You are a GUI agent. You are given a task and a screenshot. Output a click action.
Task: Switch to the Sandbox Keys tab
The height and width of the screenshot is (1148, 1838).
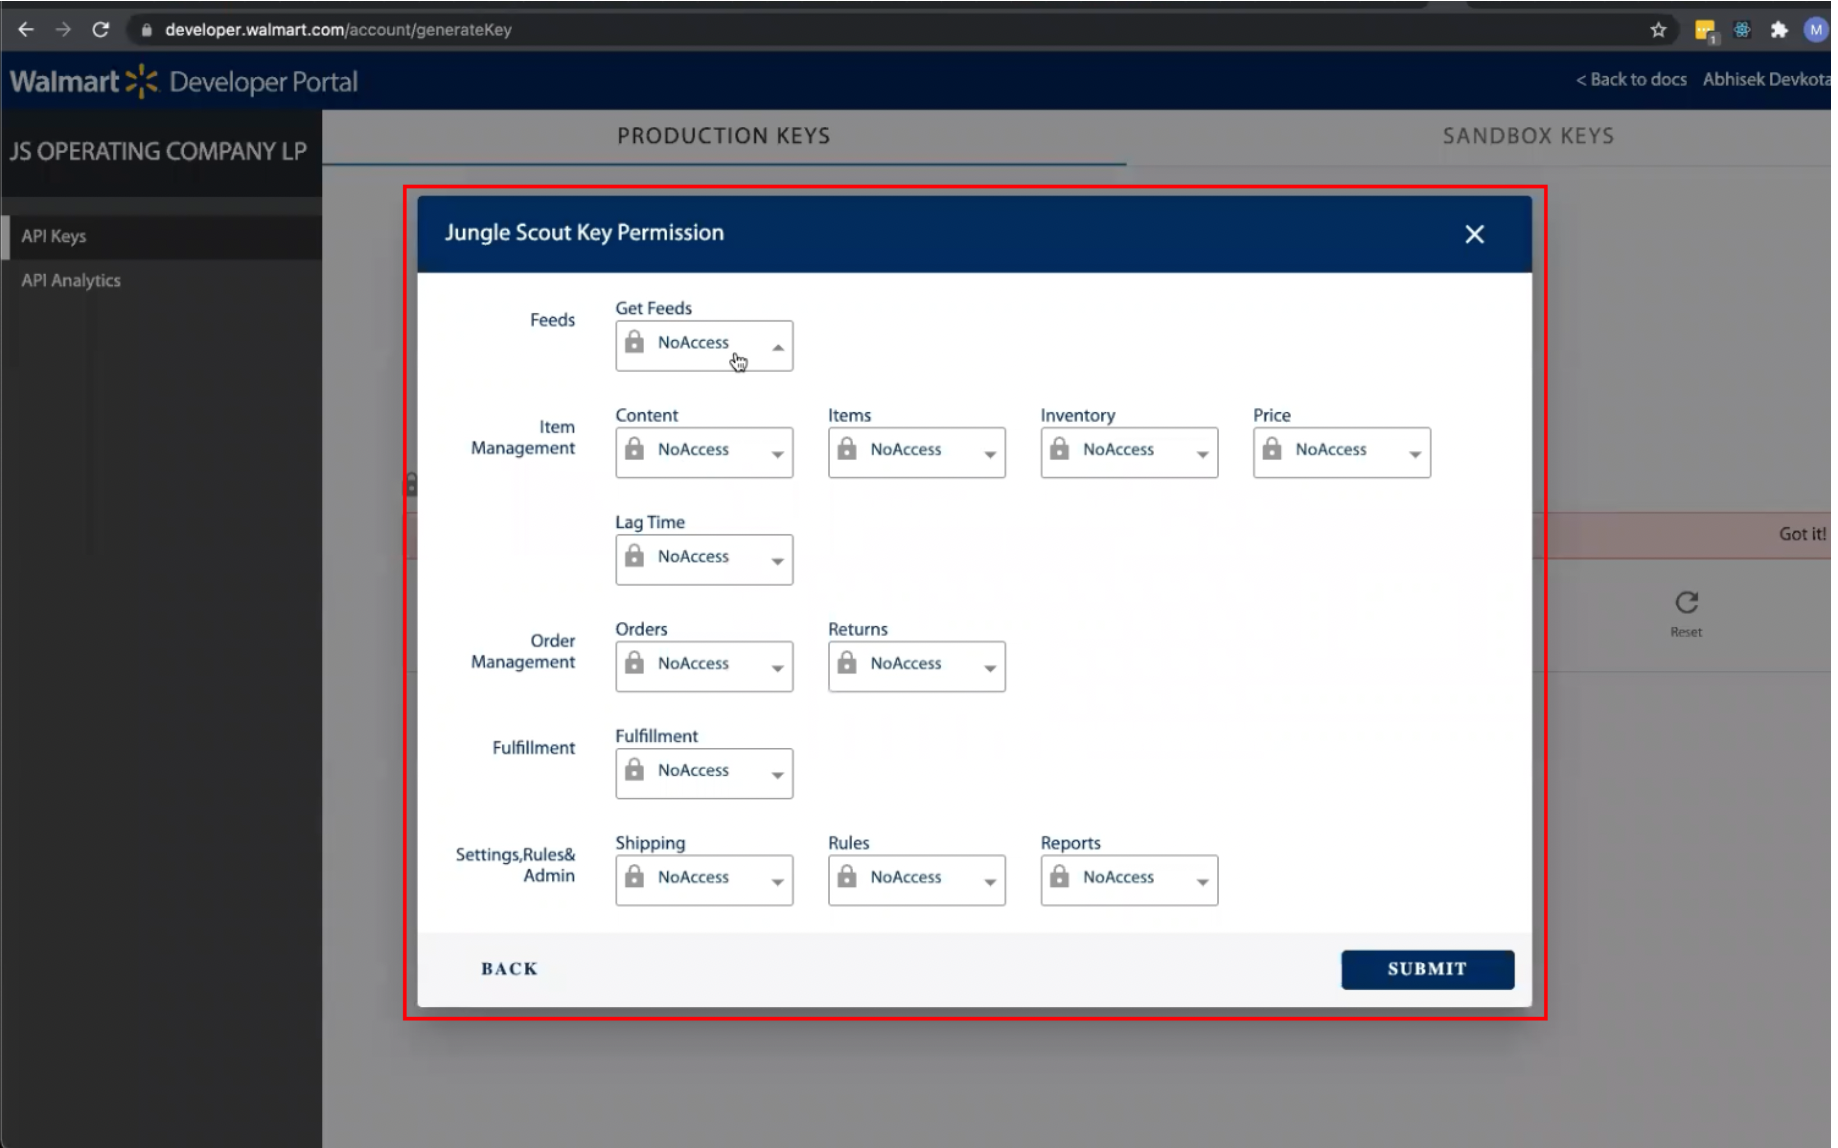[x=1528, y=136]
